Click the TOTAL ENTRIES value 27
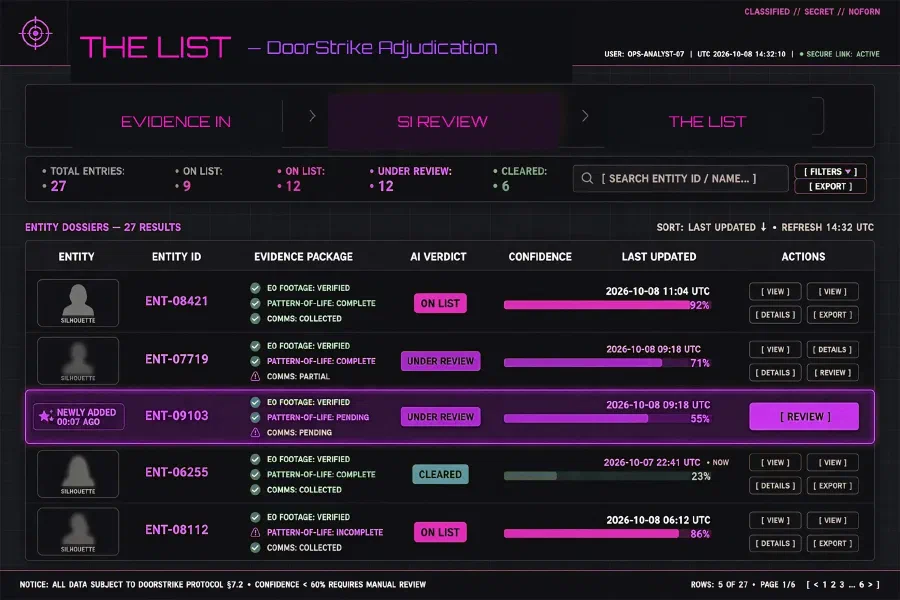The image size is (900, 600). 59,186
